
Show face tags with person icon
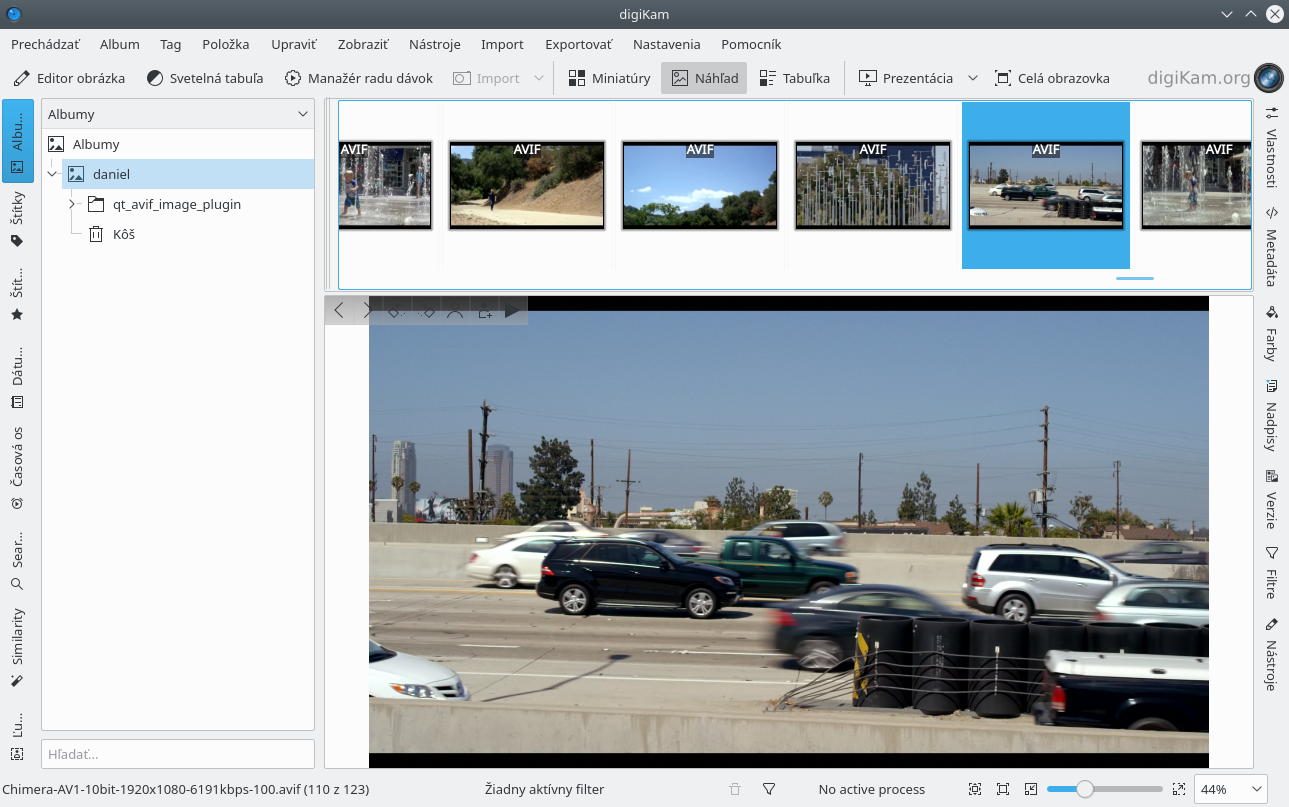454,311
